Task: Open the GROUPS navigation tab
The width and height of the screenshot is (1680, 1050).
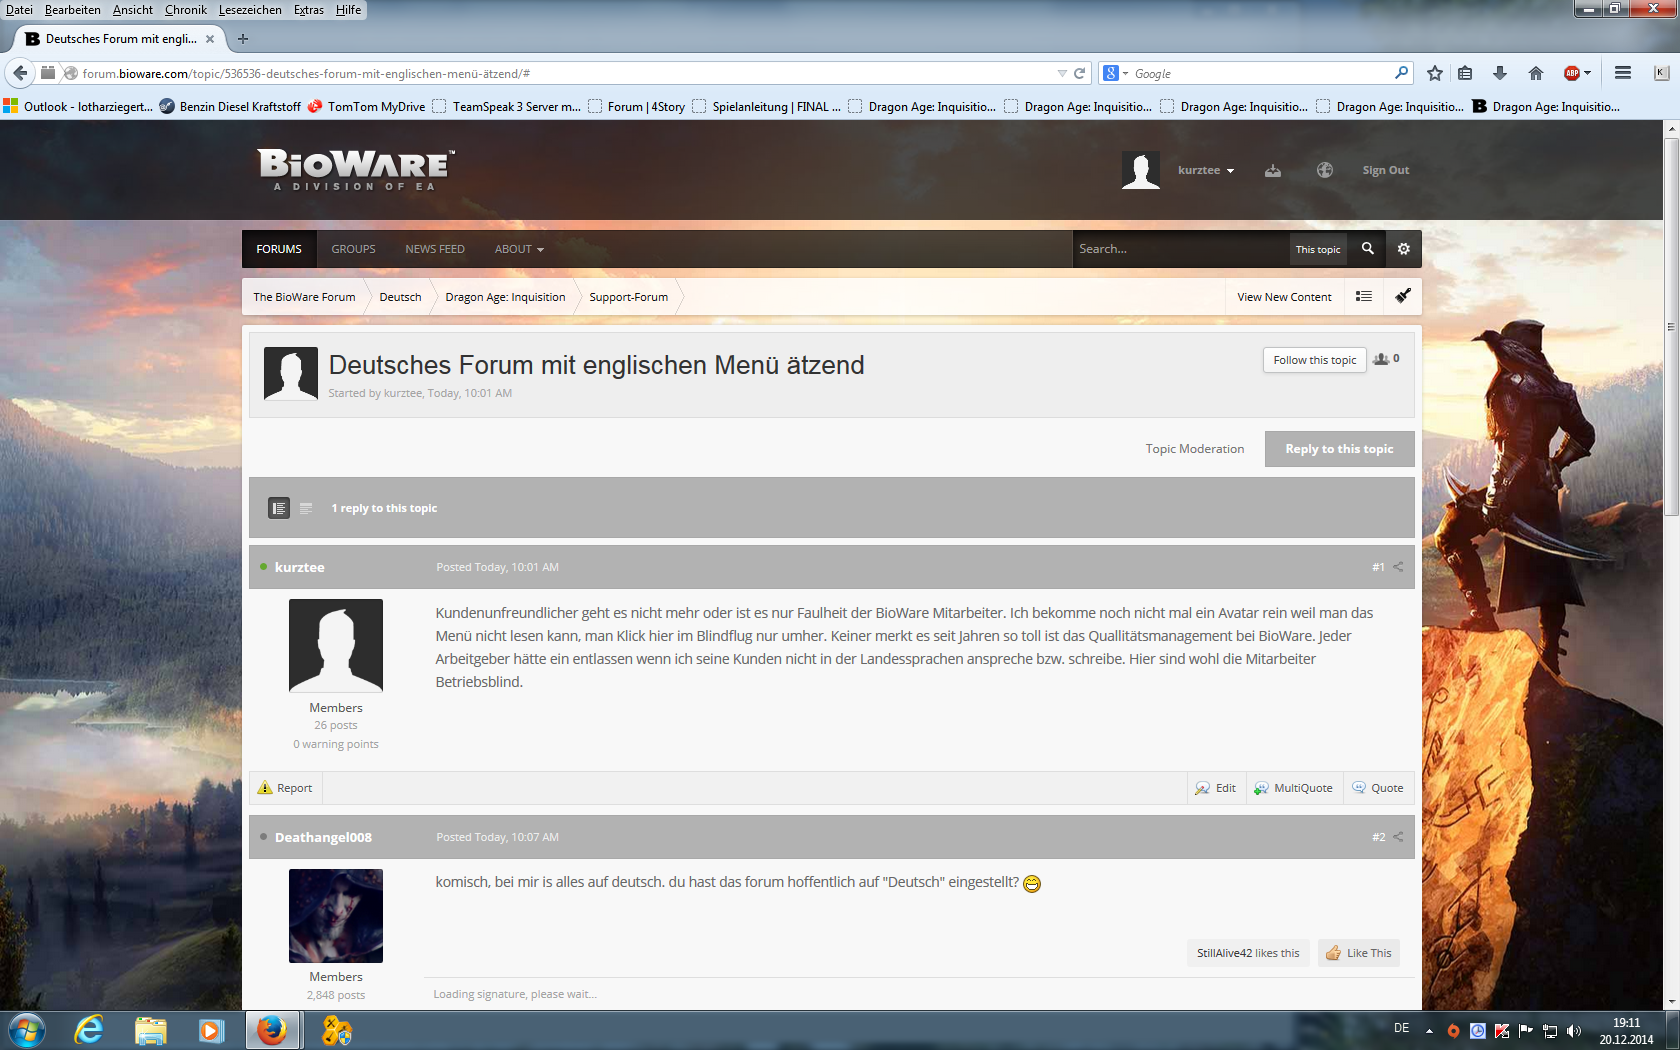Action: (x=353, y=249)
